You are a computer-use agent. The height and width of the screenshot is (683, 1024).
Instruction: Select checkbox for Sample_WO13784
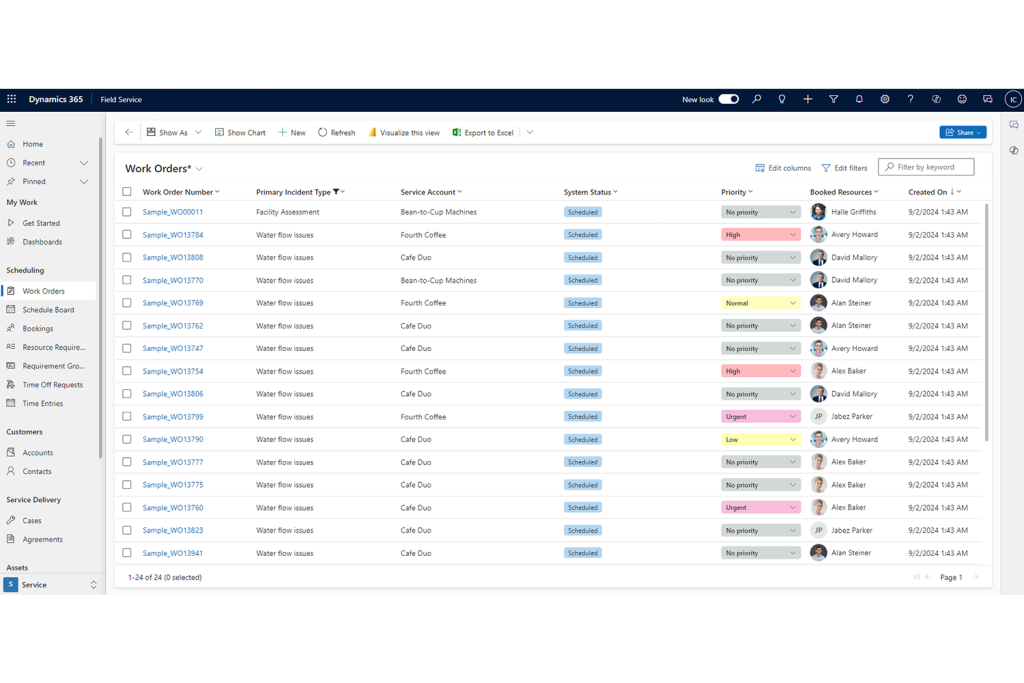tap(127, 234)
